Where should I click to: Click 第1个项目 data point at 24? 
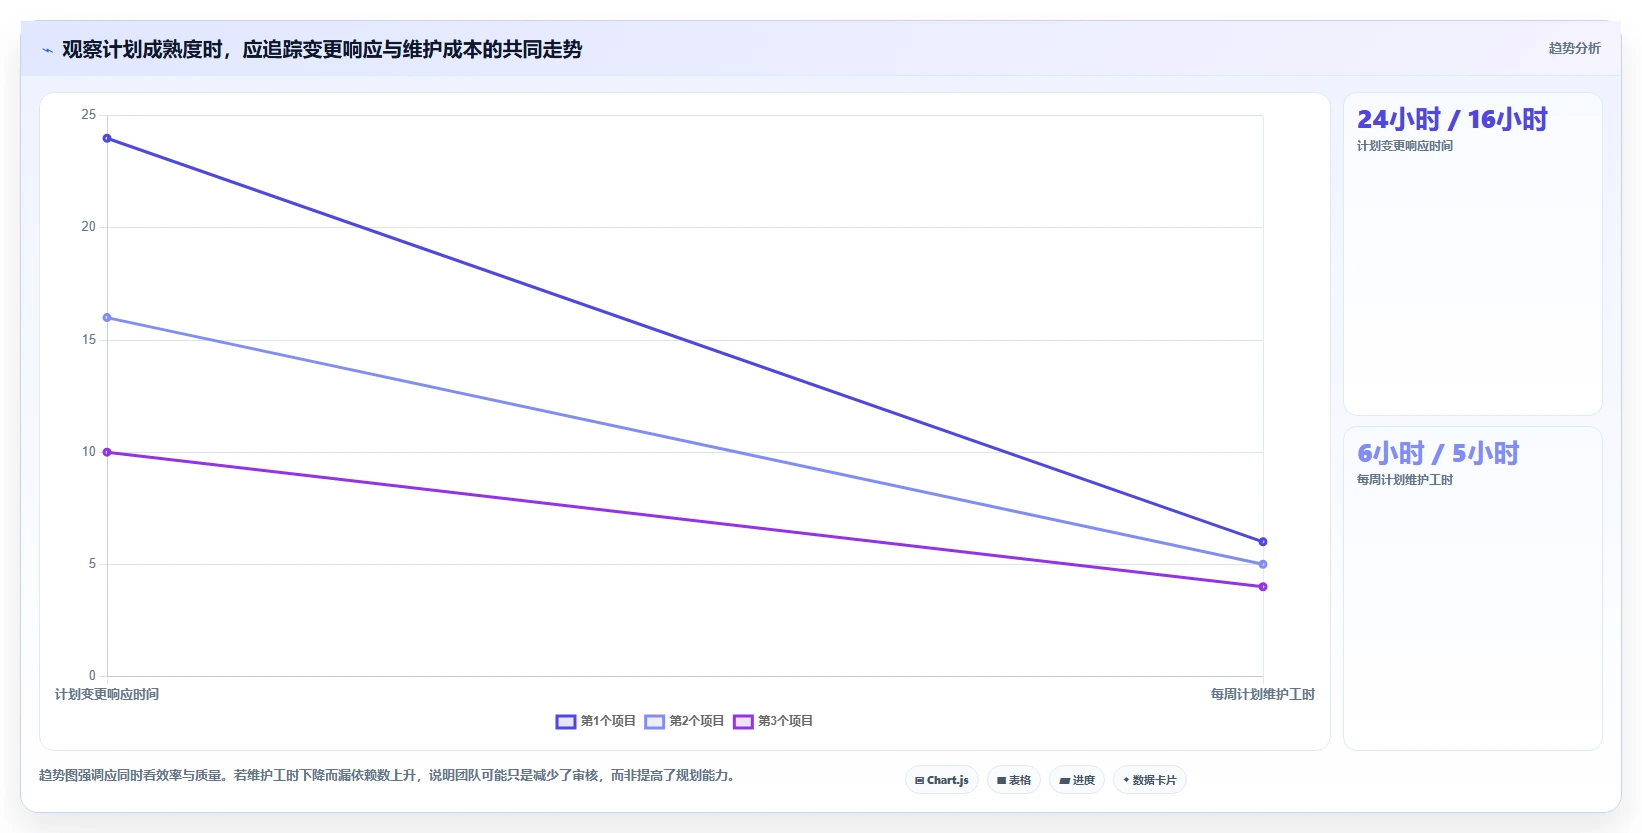[107, 139]
